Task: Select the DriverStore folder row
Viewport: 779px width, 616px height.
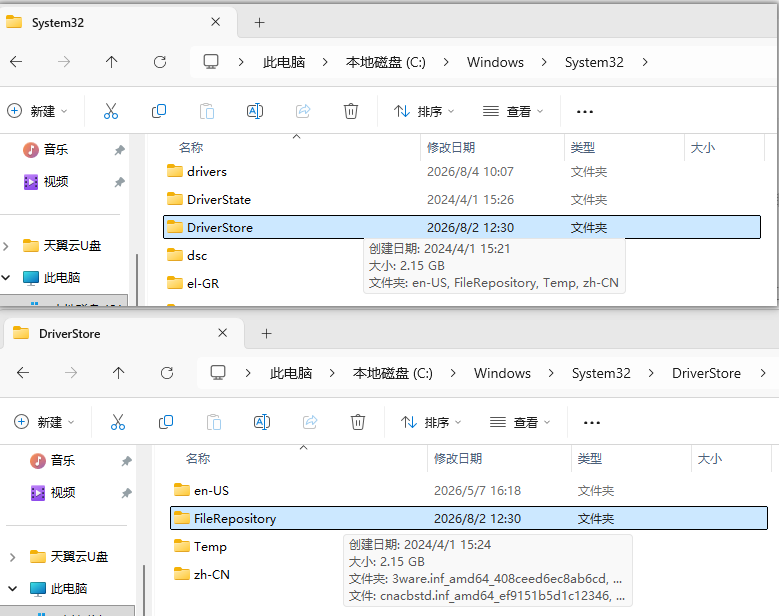Action: click(462, 227)
